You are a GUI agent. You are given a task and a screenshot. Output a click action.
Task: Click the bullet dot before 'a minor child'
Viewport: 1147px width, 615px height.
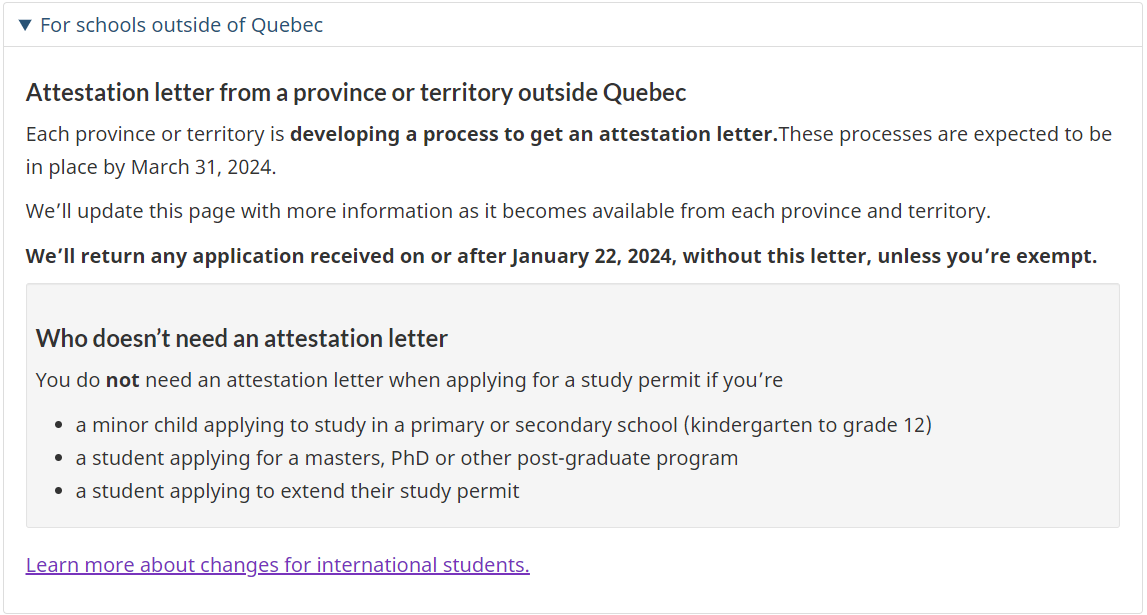[x=59, y=425]
